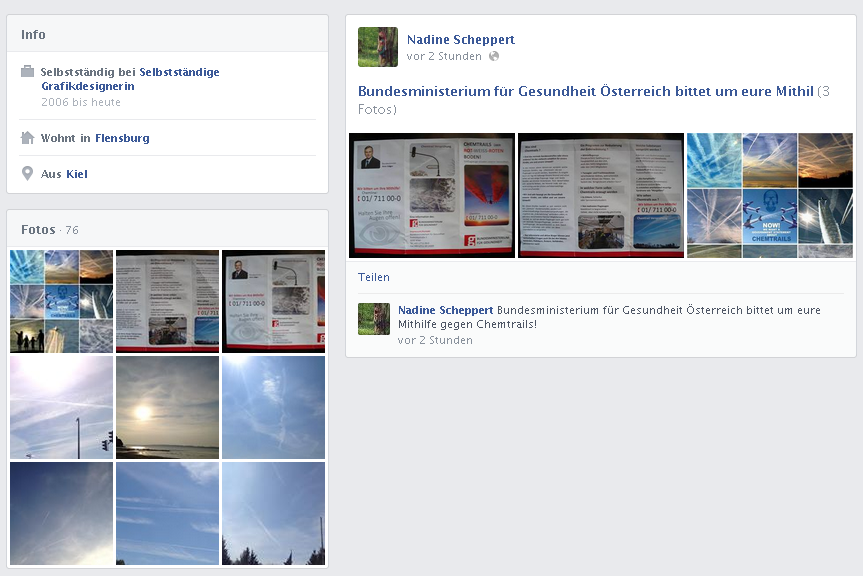Open the first post photo of brochure with portrait
The width and height of the screenshot is (863, 576).
point(432,195)
